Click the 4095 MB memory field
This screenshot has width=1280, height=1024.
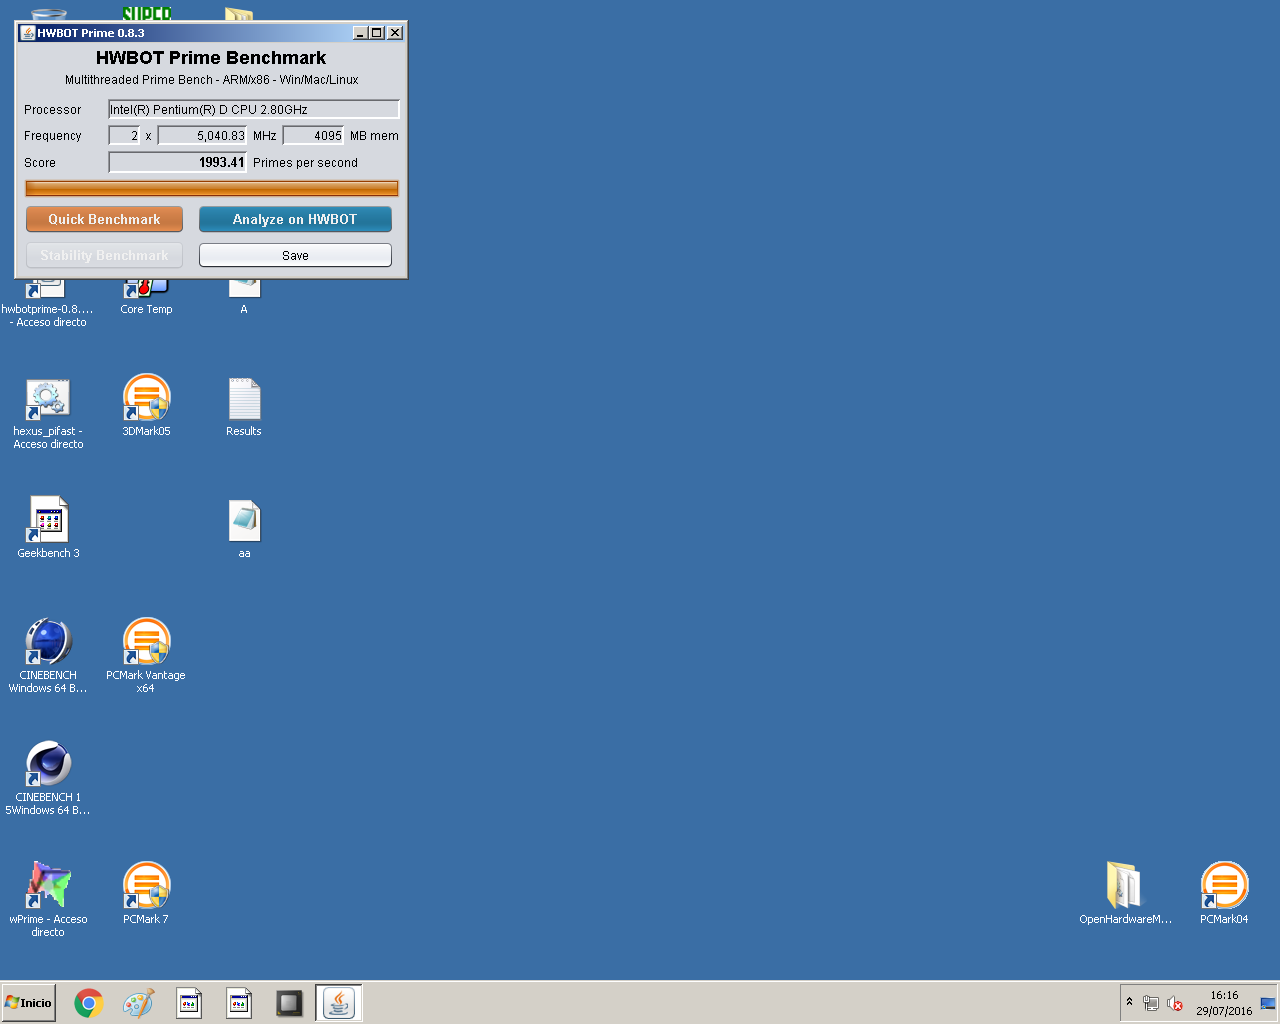coord(314,135)
